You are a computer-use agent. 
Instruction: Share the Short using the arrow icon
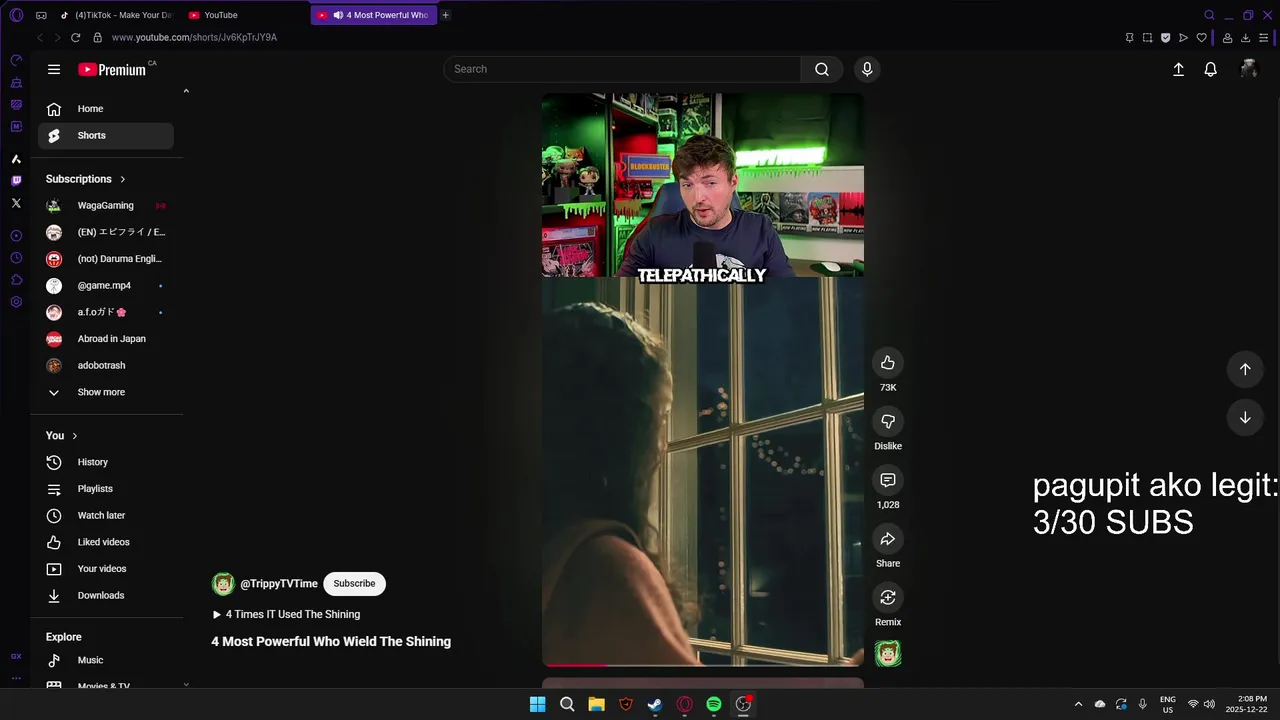click(888, 539)
